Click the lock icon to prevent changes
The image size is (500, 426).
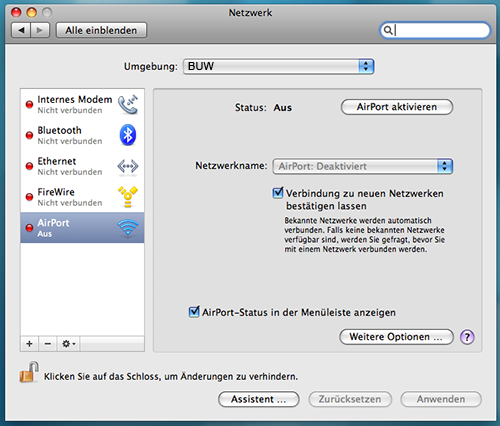point(29,372)
